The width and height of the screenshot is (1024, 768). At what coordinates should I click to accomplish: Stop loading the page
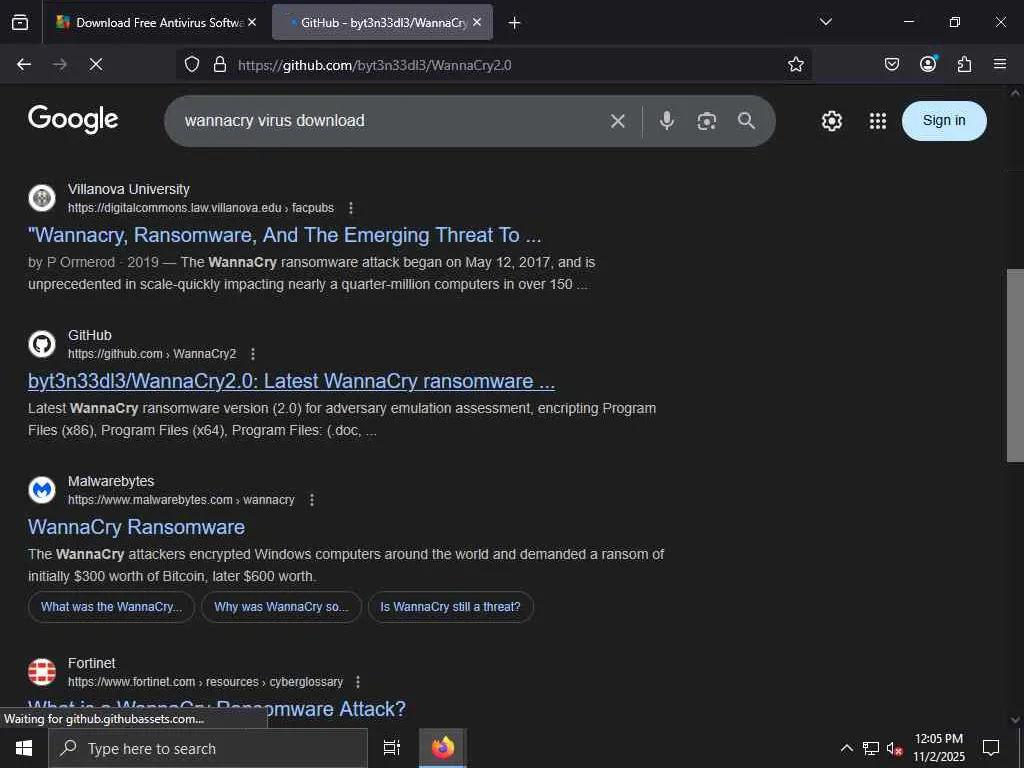[x=96, y=64]
